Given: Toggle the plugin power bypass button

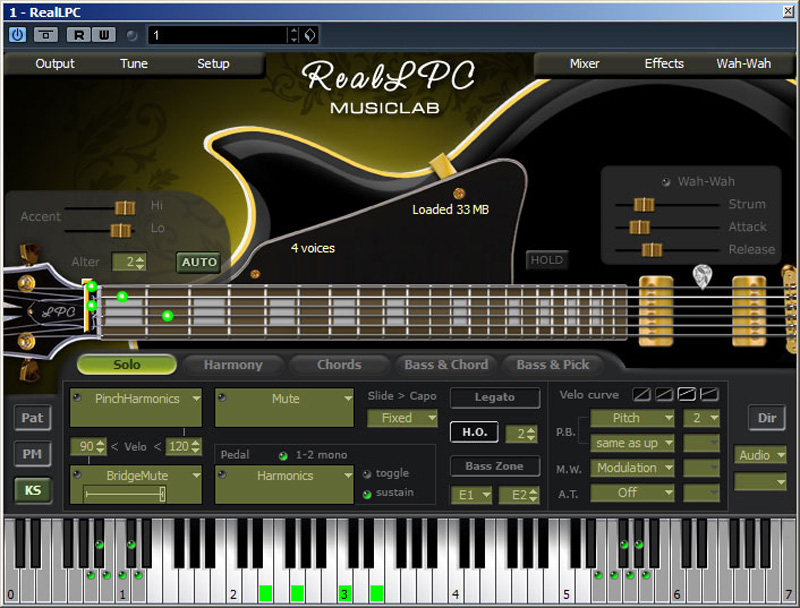Looking at the screenshot, I should tap(17, 35).
